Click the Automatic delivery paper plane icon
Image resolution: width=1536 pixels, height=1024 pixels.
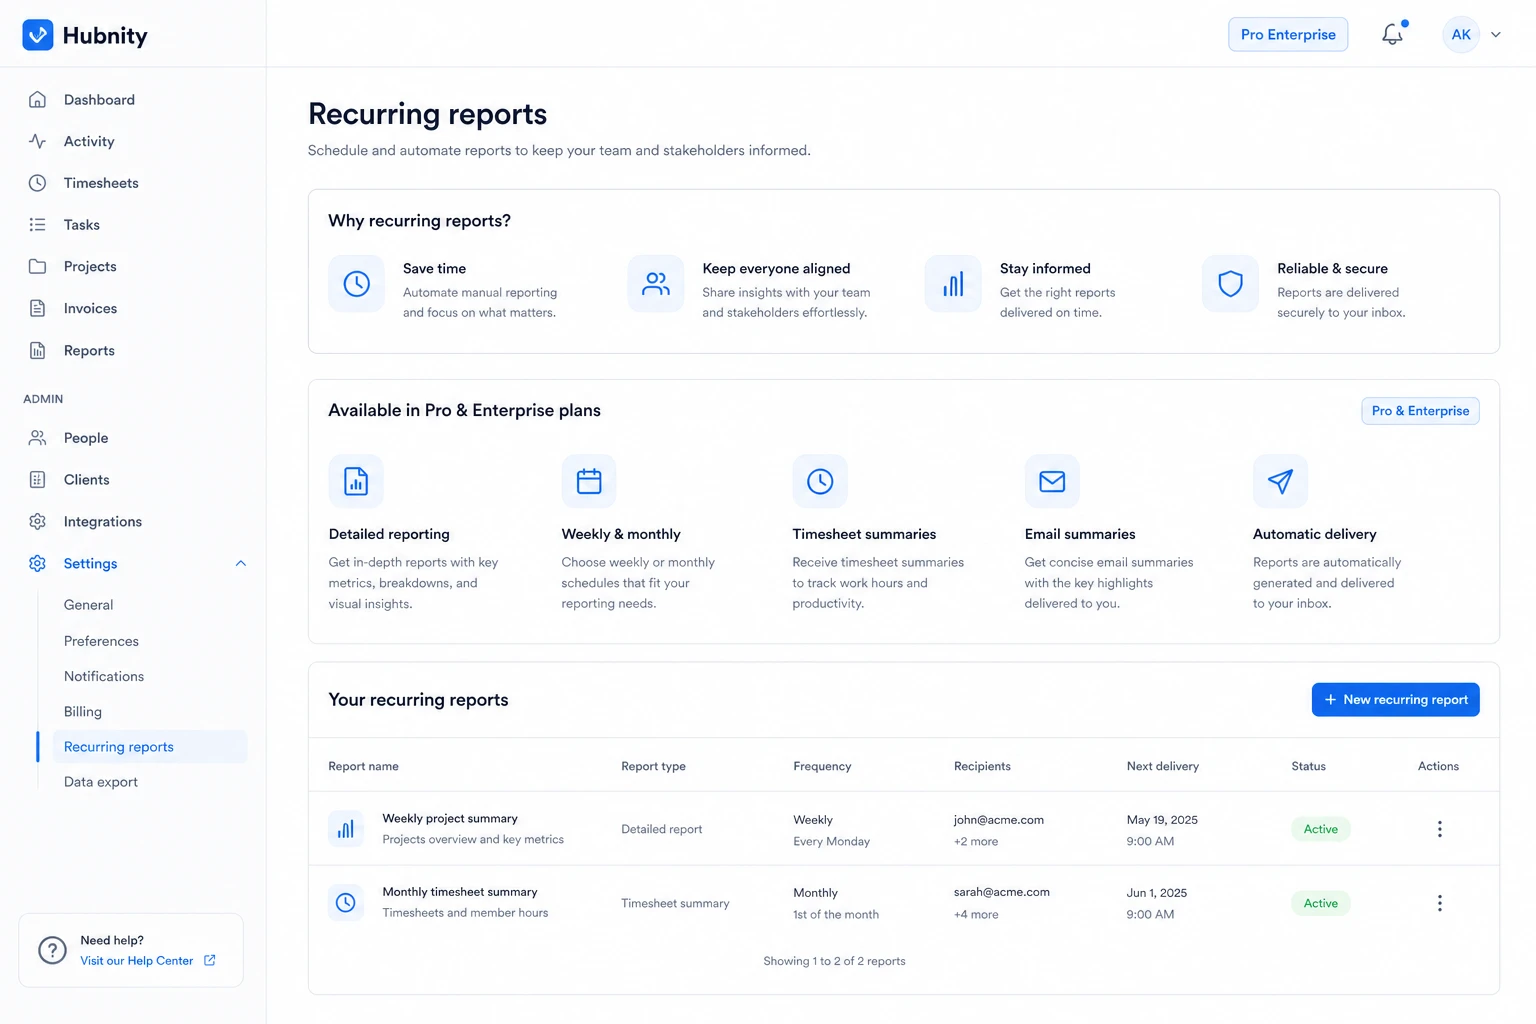(1280, 482)
